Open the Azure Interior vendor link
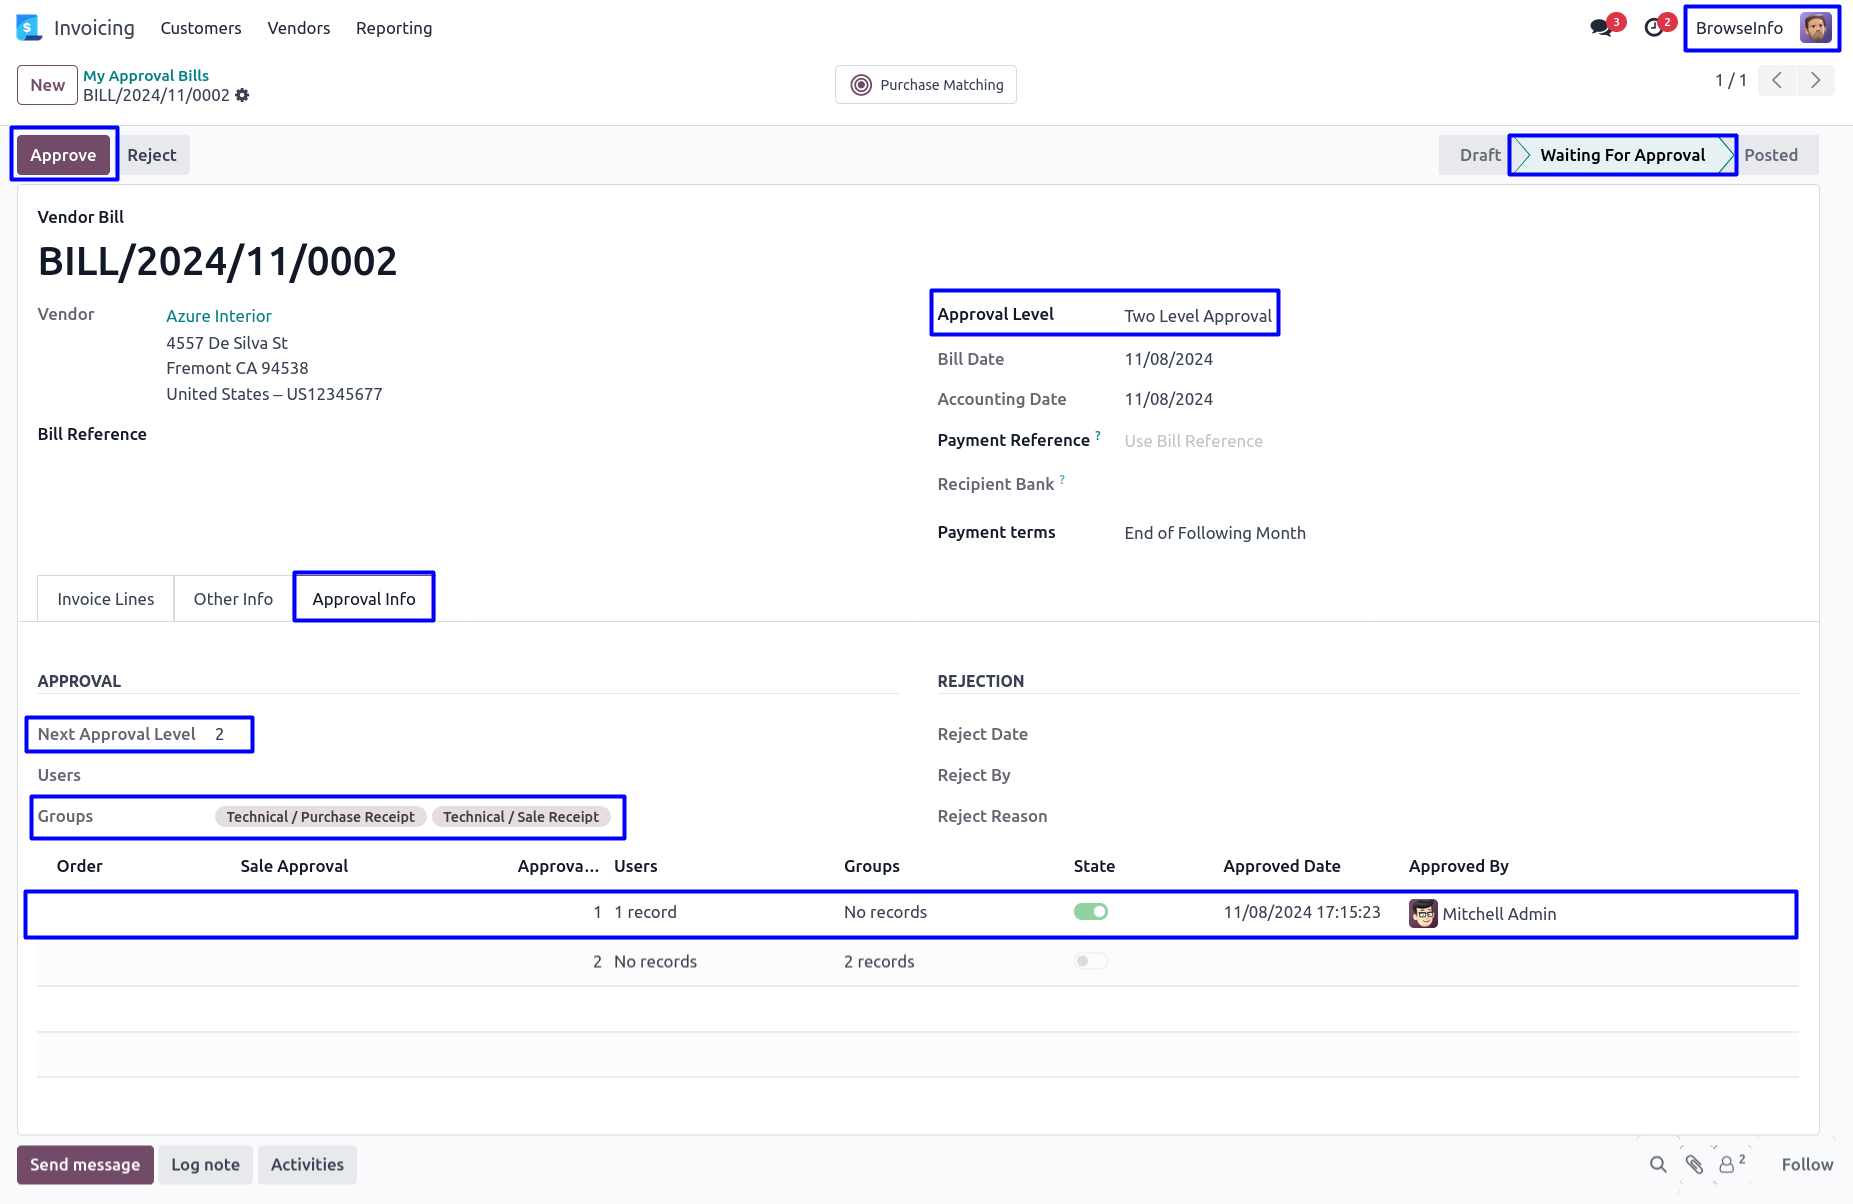Image resolution: width=1853 pixels, height=1204 pixels. (x=219, y=316)
